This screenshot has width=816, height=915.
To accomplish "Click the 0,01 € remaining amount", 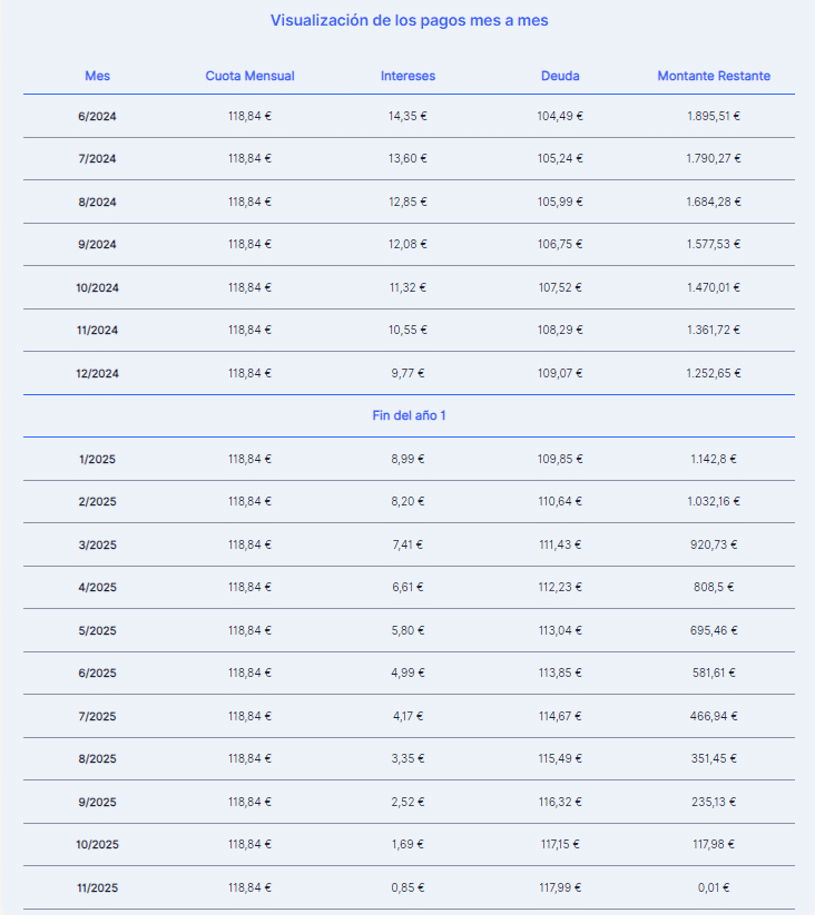I will 714,888.
